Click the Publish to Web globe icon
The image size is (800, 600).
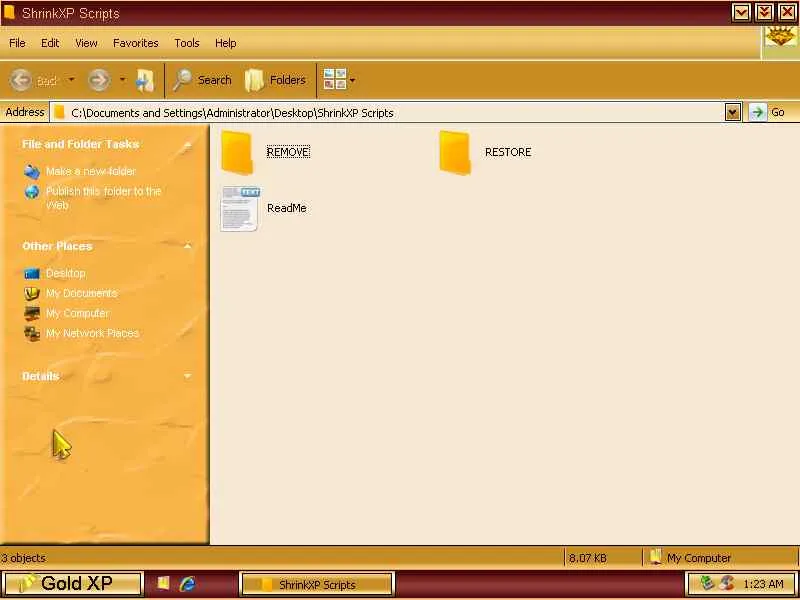[32, 192]
